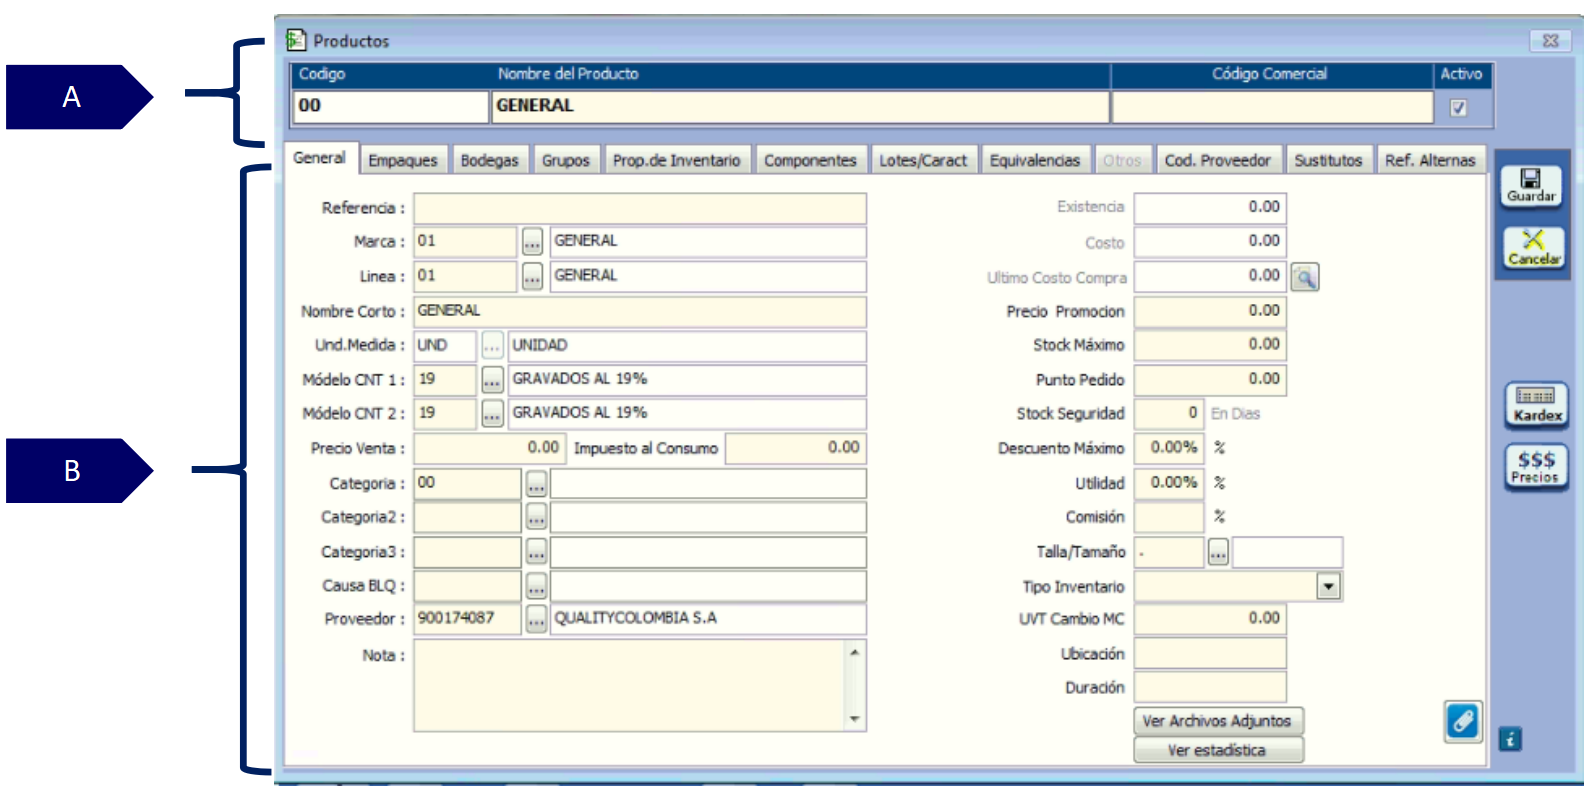
Task: Click the Nota text area
Action: point(630,686)
